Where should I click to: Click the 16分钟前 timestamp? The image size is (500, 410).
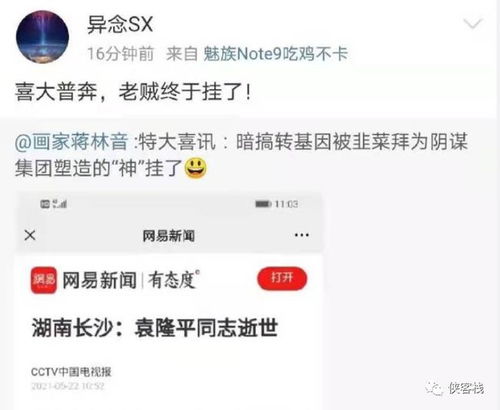click(121, 54)
